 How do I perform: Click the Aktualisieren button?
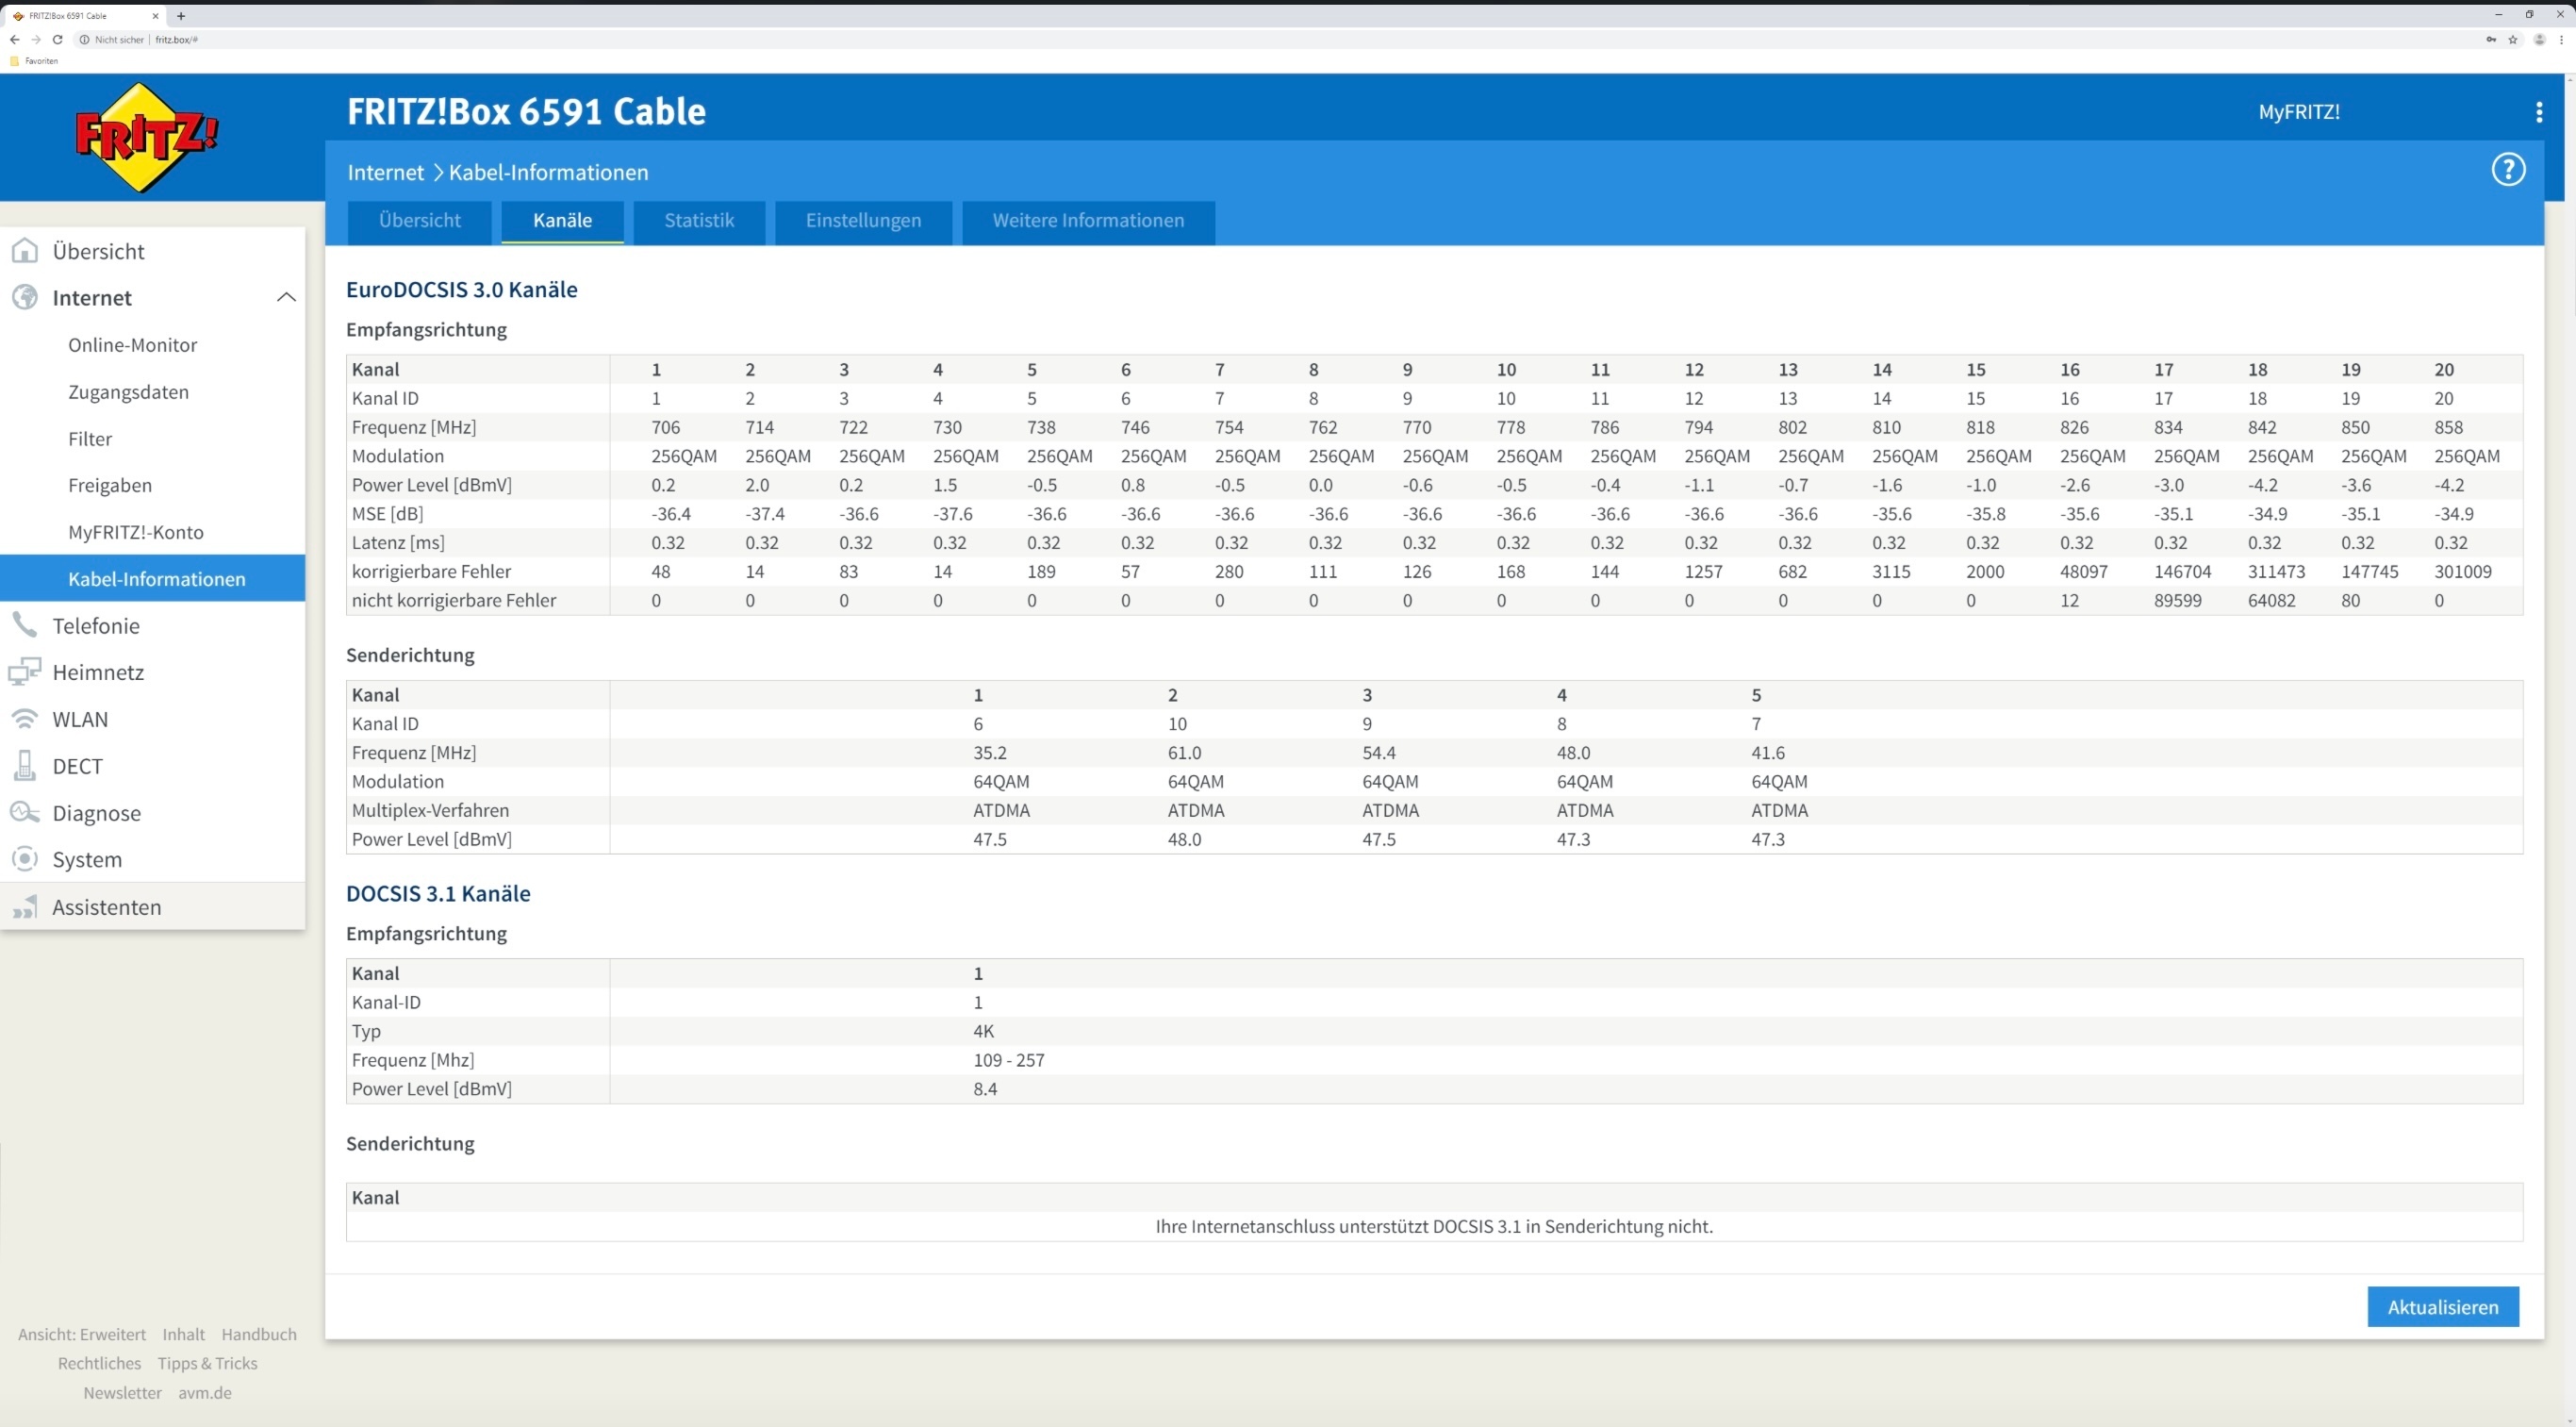click(2442, 1306)
